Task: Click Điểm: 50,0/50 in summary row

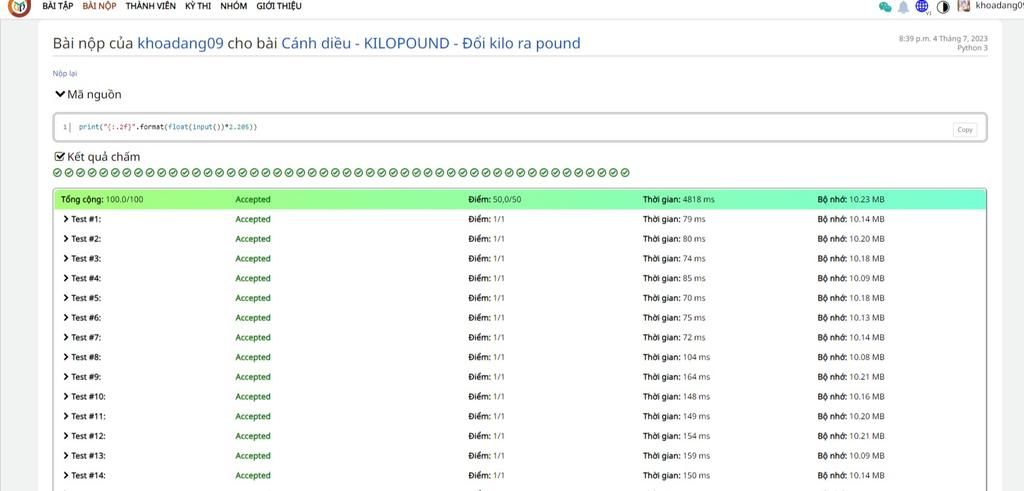Action: point(494,200)
